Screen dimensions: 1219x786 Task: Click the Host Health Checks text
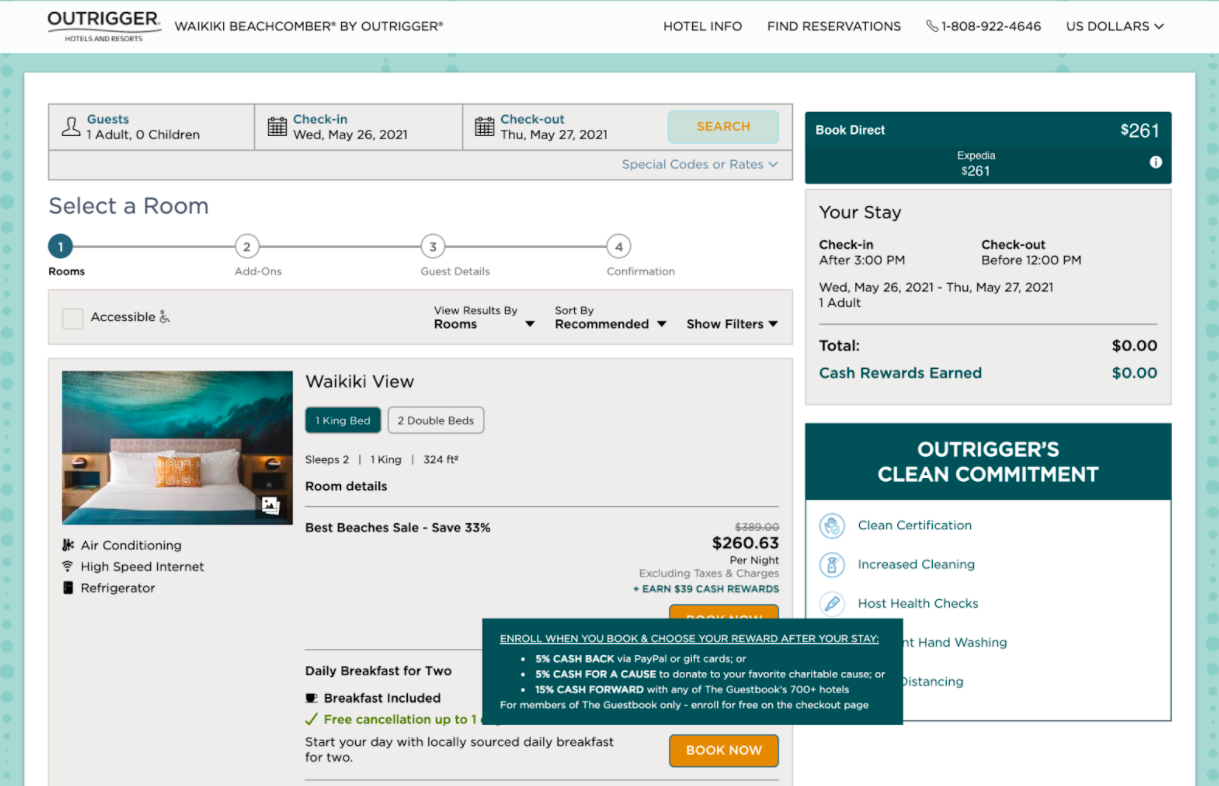tap(918, 603)
